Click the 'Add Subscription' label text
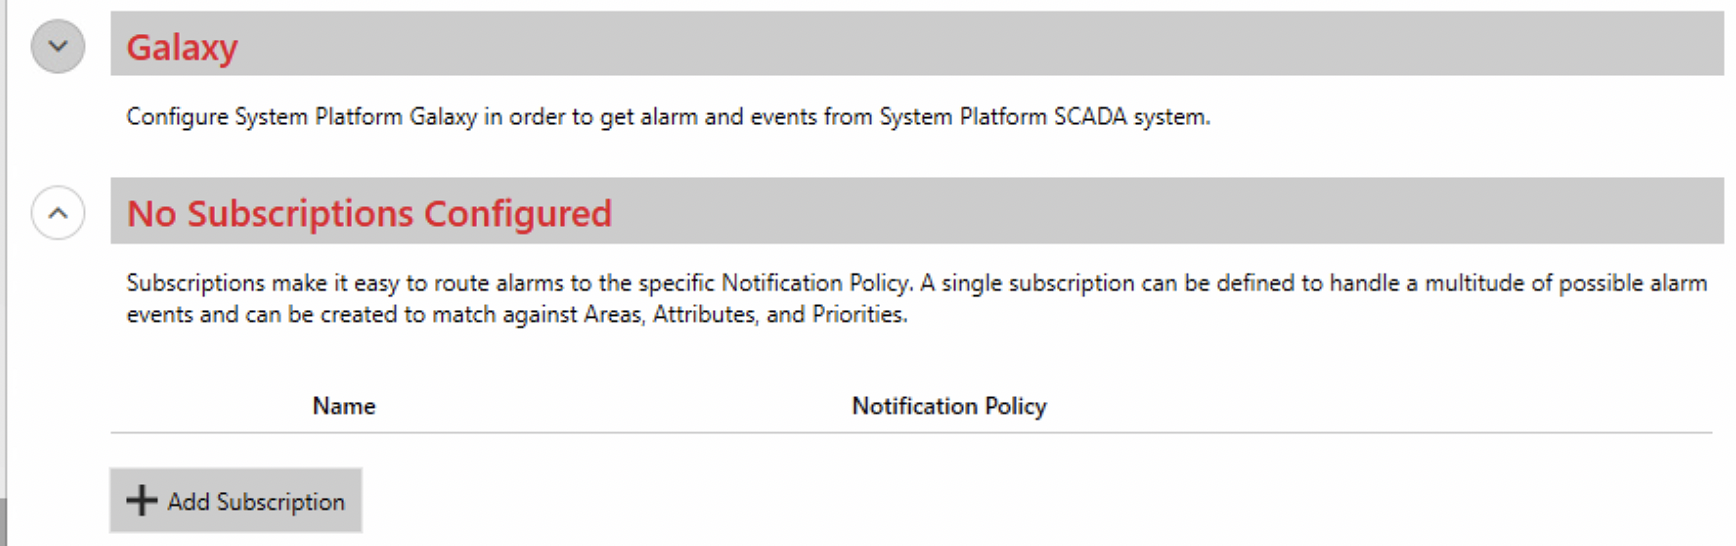The height and width of the screenshot is (546, 1736). [256, 501]
